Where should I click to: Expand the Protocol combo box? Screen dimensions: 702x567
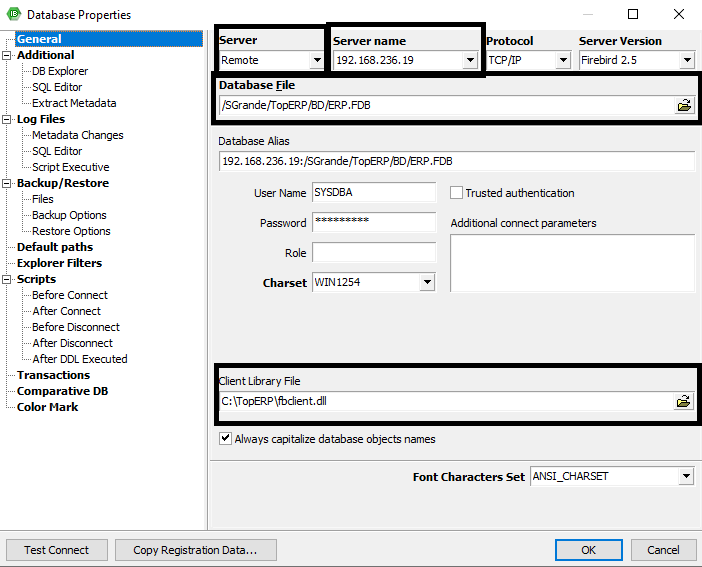564,61
